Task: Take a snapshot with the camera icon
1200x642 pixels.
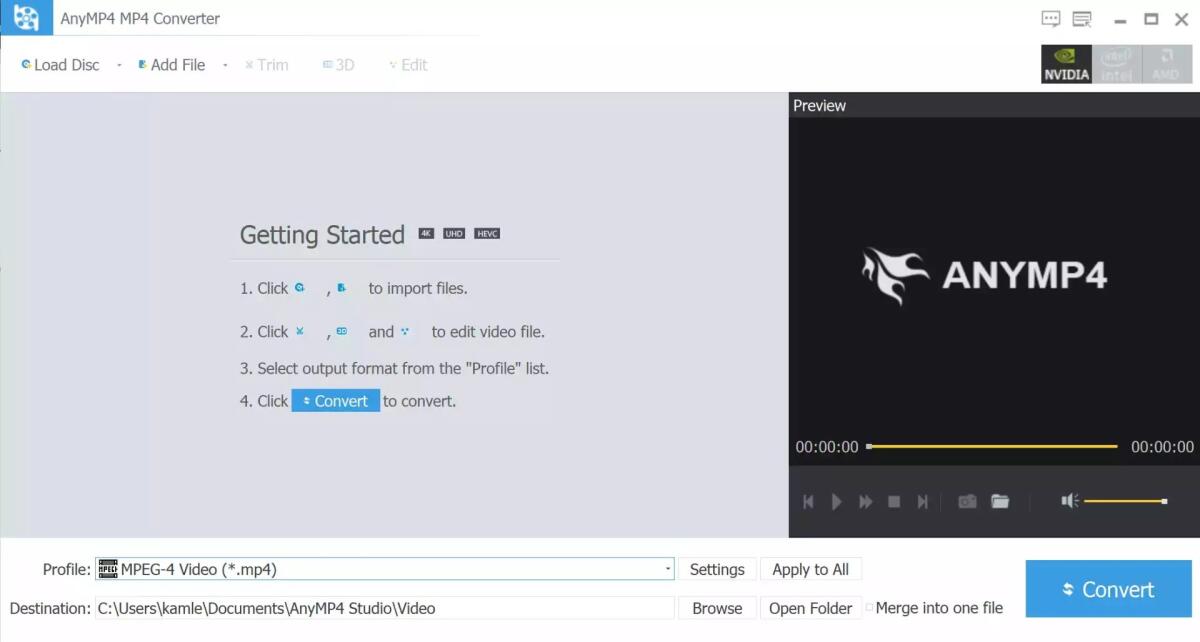Action: tap(967, 501)
